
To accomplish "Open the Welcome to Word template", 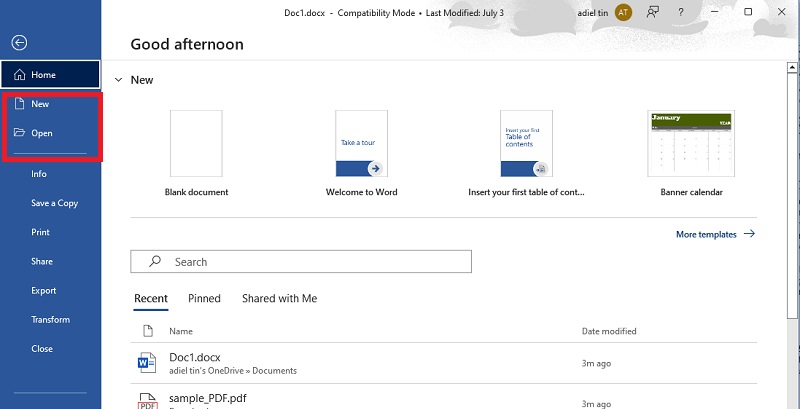I will 361,153.
